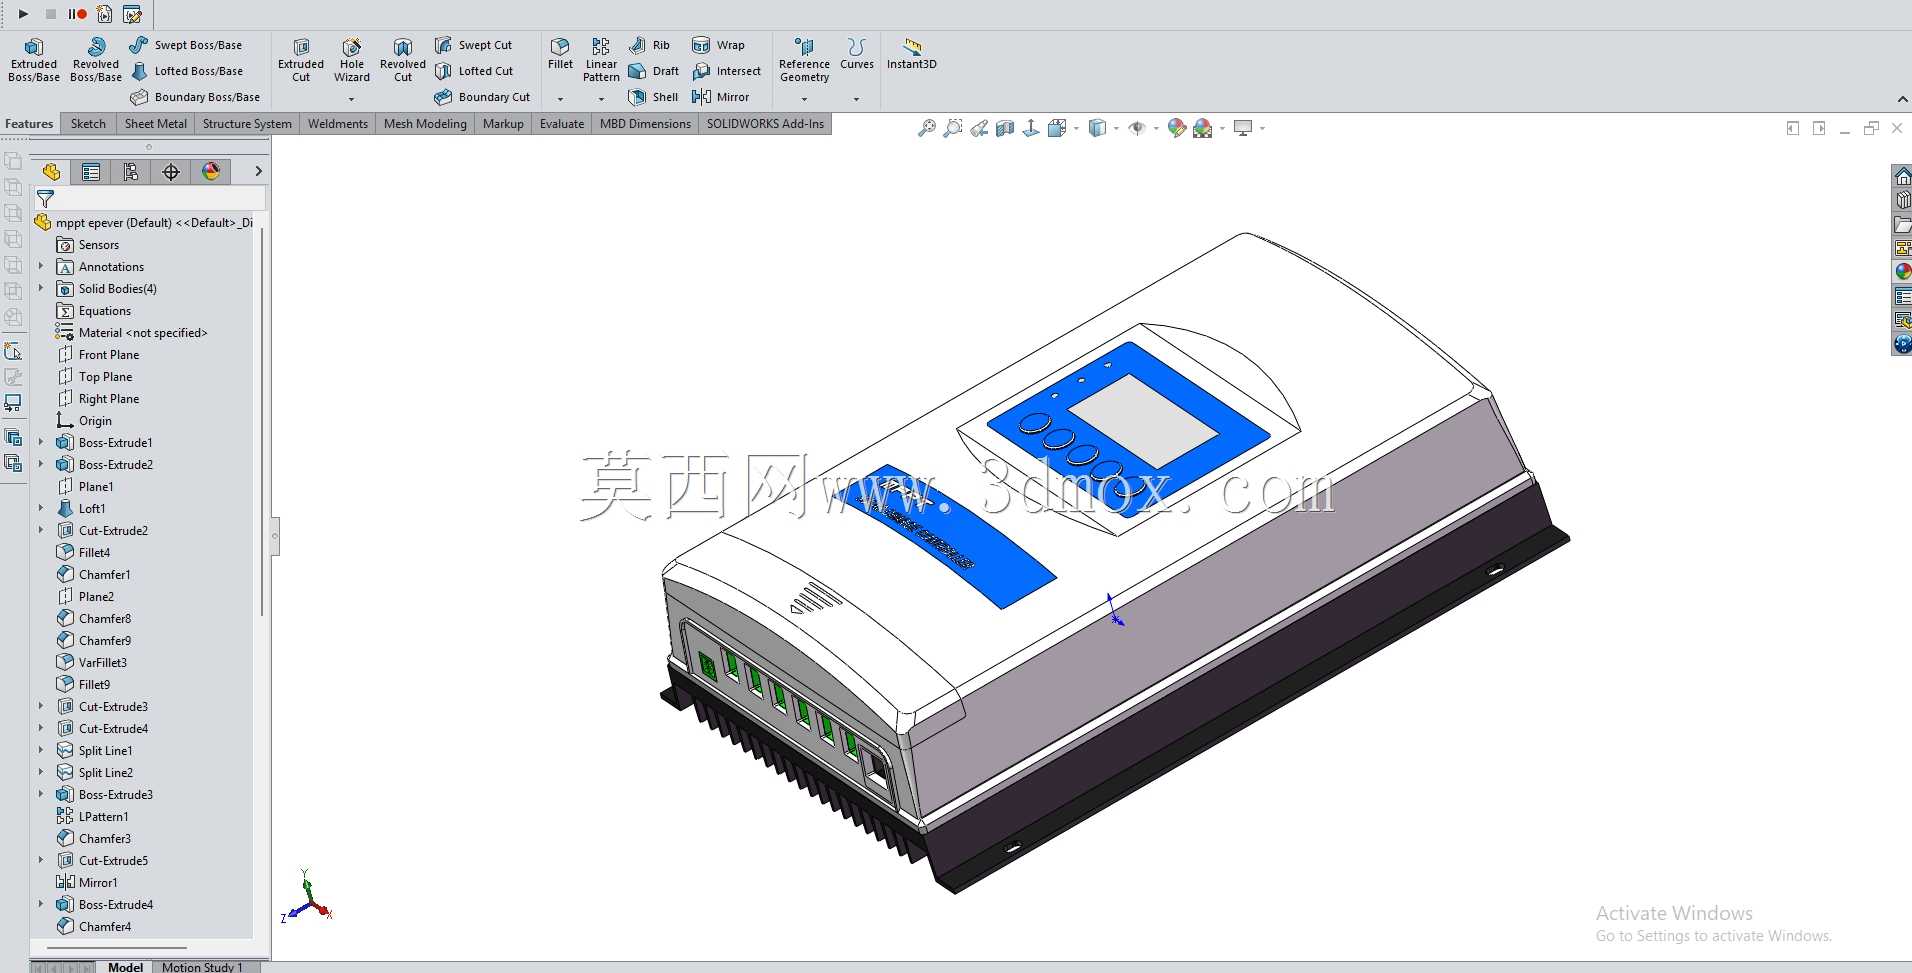Open the FeatureManager design tree tab
Image resolution: width=1912 pixels, height=973 pixels.
pyautogui.click(x=51, y=172)
